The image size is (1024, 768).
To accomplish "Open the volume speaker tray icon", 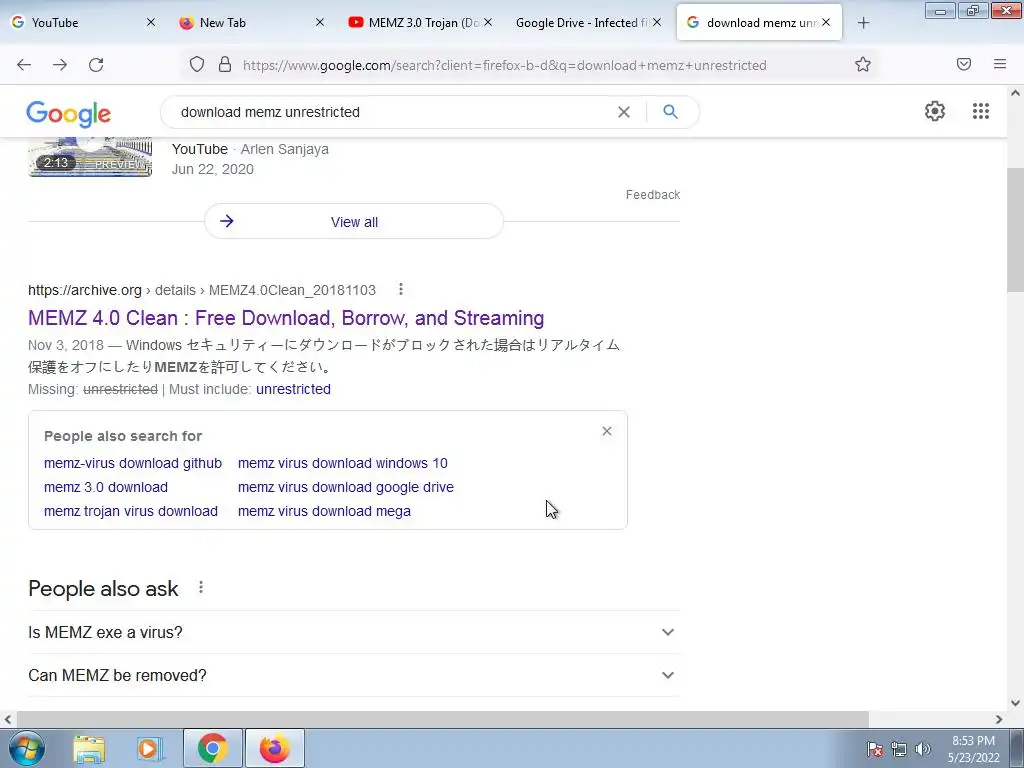I will point(923,749).
